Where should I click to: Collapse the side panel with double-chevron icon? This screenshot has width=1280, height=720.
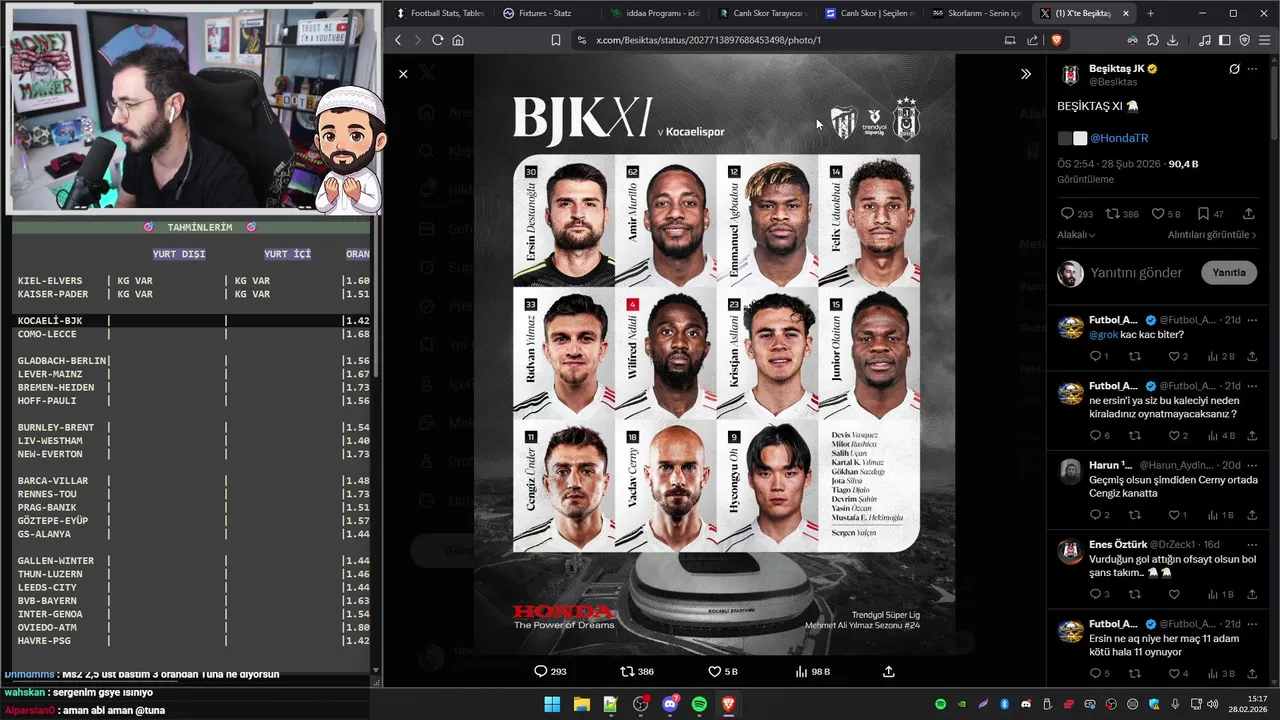click(1025, 74)
